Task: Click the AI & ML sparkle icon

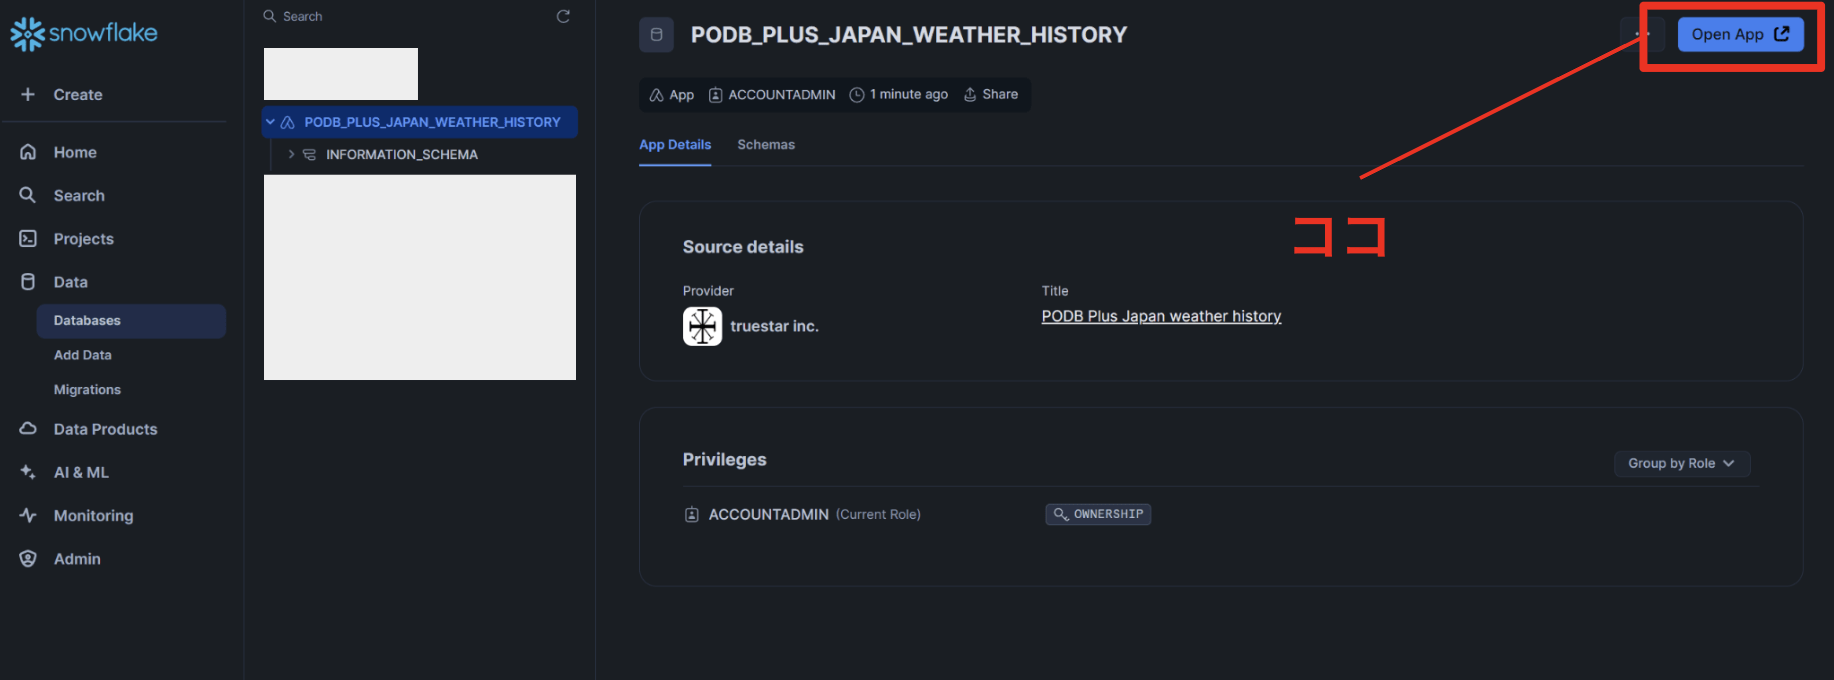Action: (28, 472)
